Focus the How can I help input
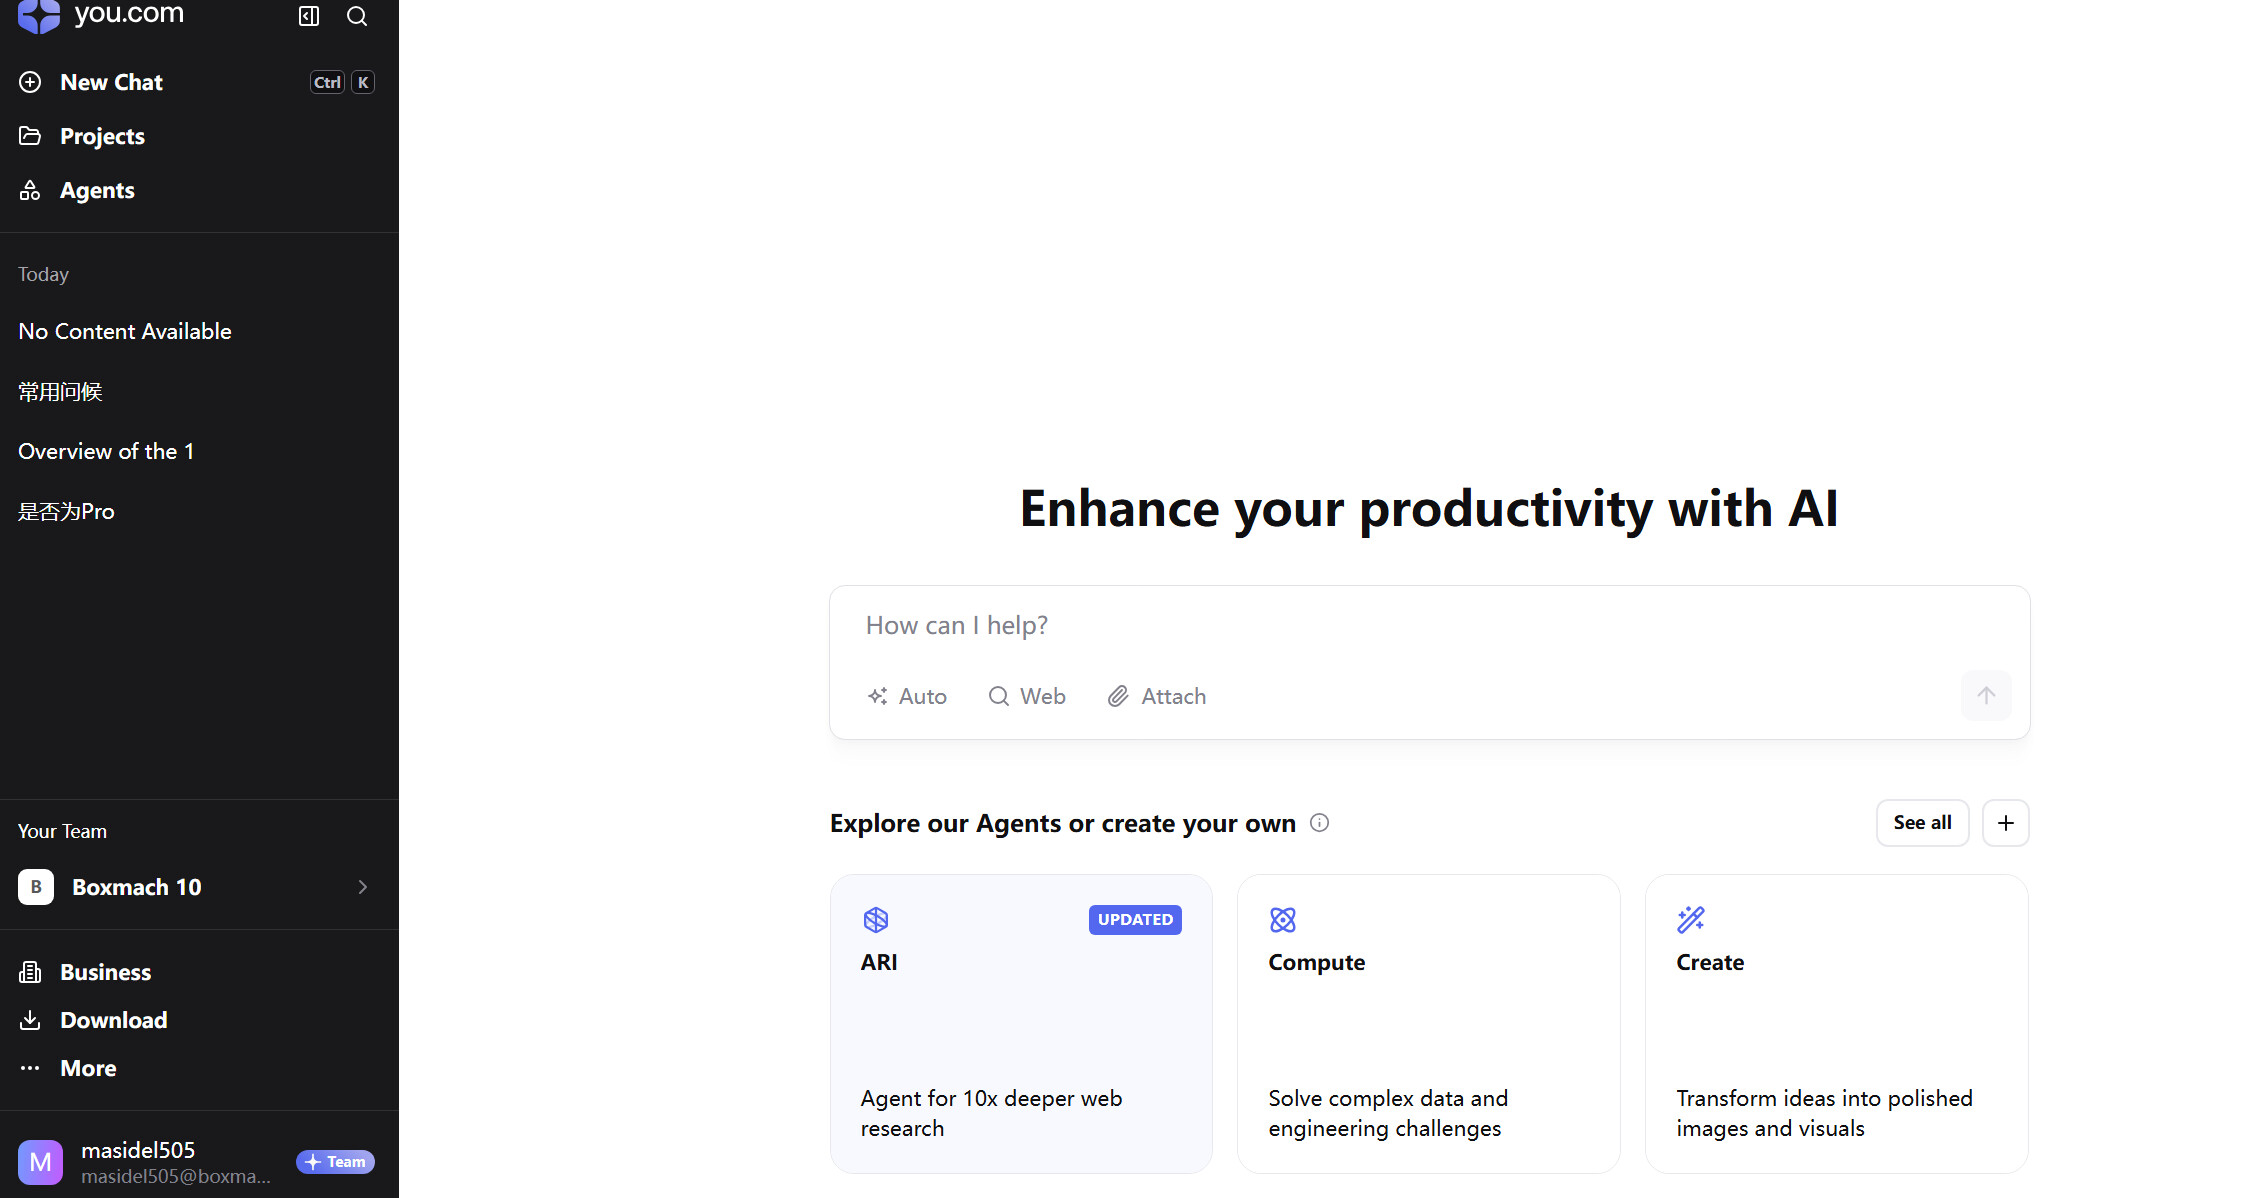 (1400, 626)
